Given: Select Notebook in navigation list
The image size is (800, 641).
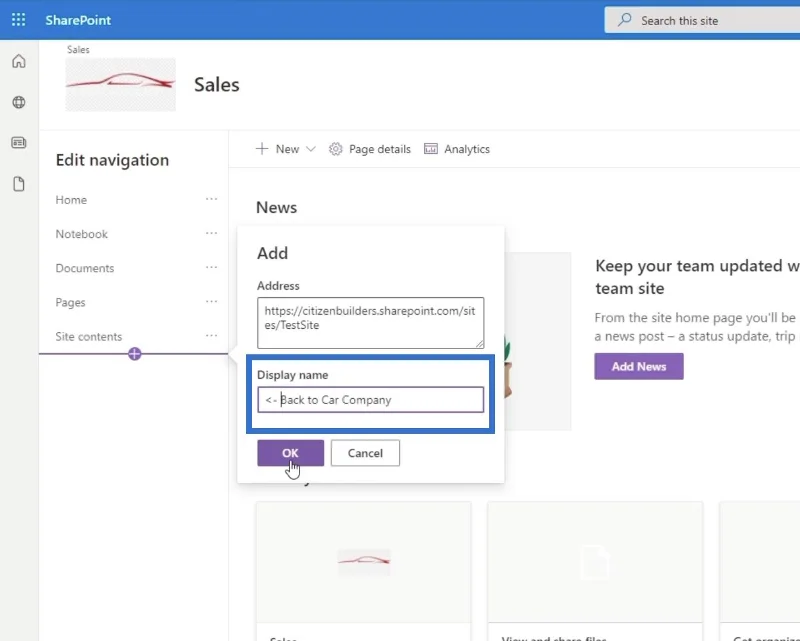Looking at the screenshot, I should coord(82,234).
